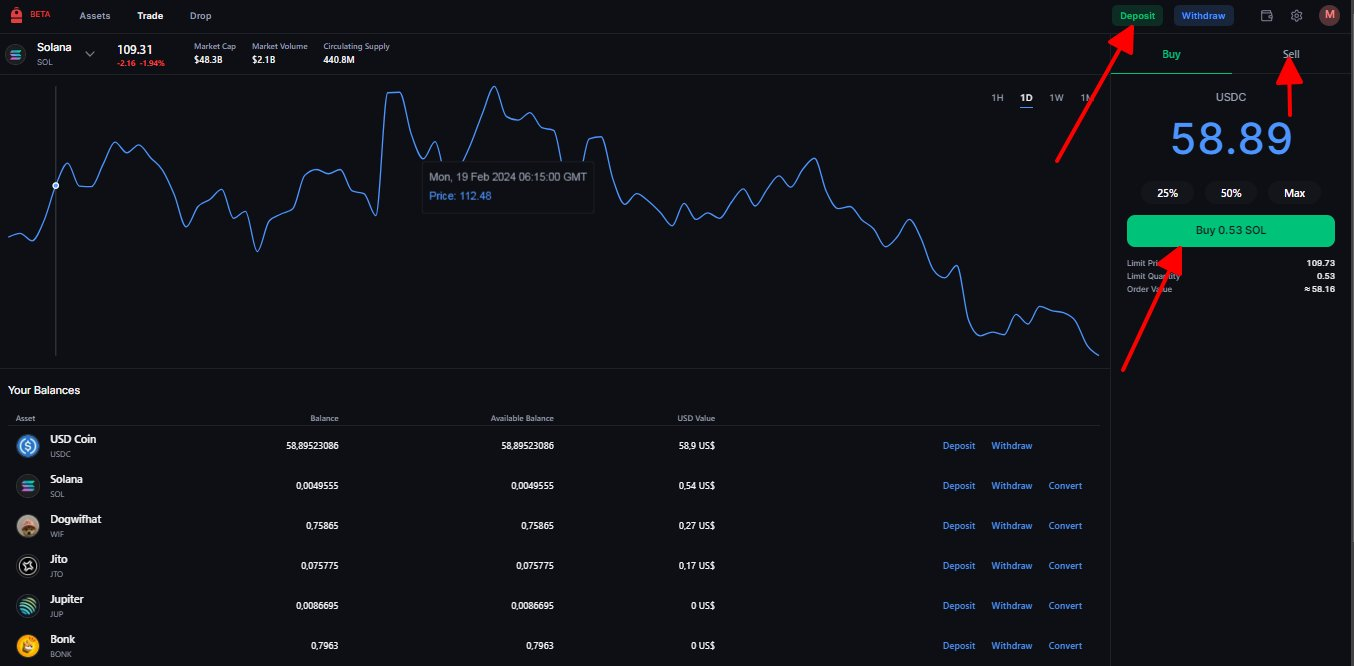Image resolution: width=1354 pixels, height=666 pixels.
Task: Click the Solana asset icon in balances
Action: (27, 486)
